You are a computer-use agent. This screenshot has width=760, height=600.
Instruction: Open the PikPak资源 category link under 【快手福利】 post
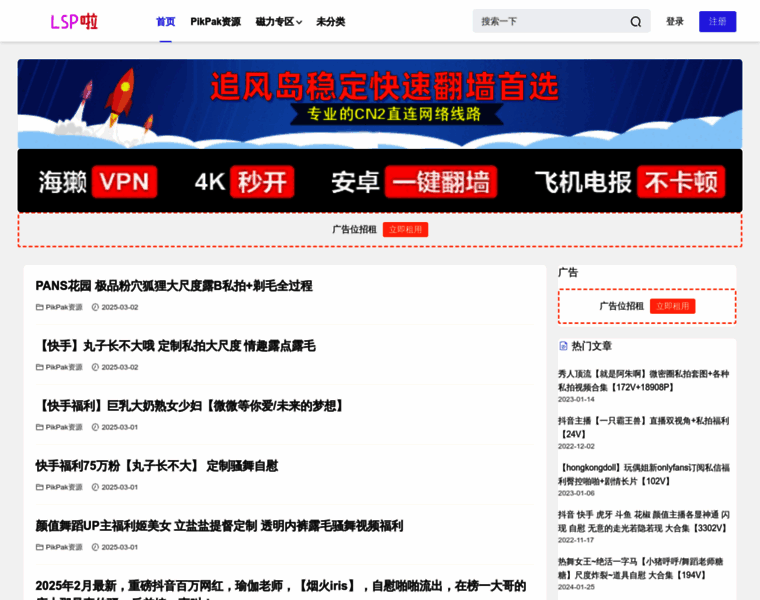click(x=64, y=427)
